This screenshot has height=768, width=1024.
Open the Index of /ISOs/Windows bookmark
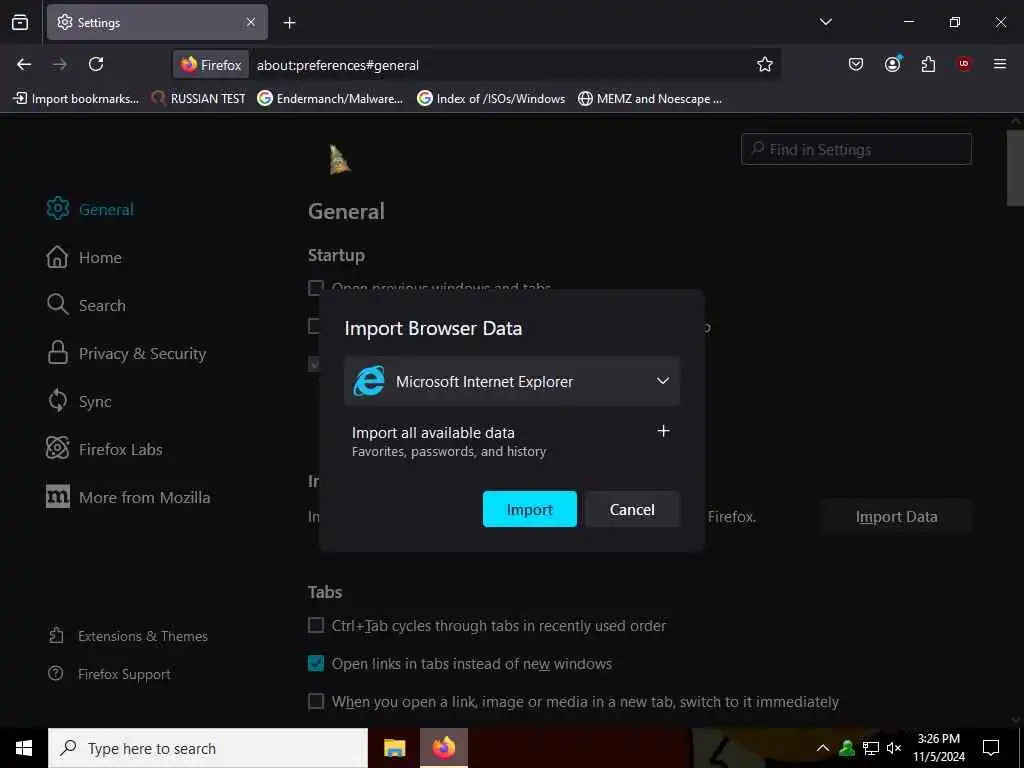pyautogui.click(x=491, y=99)
